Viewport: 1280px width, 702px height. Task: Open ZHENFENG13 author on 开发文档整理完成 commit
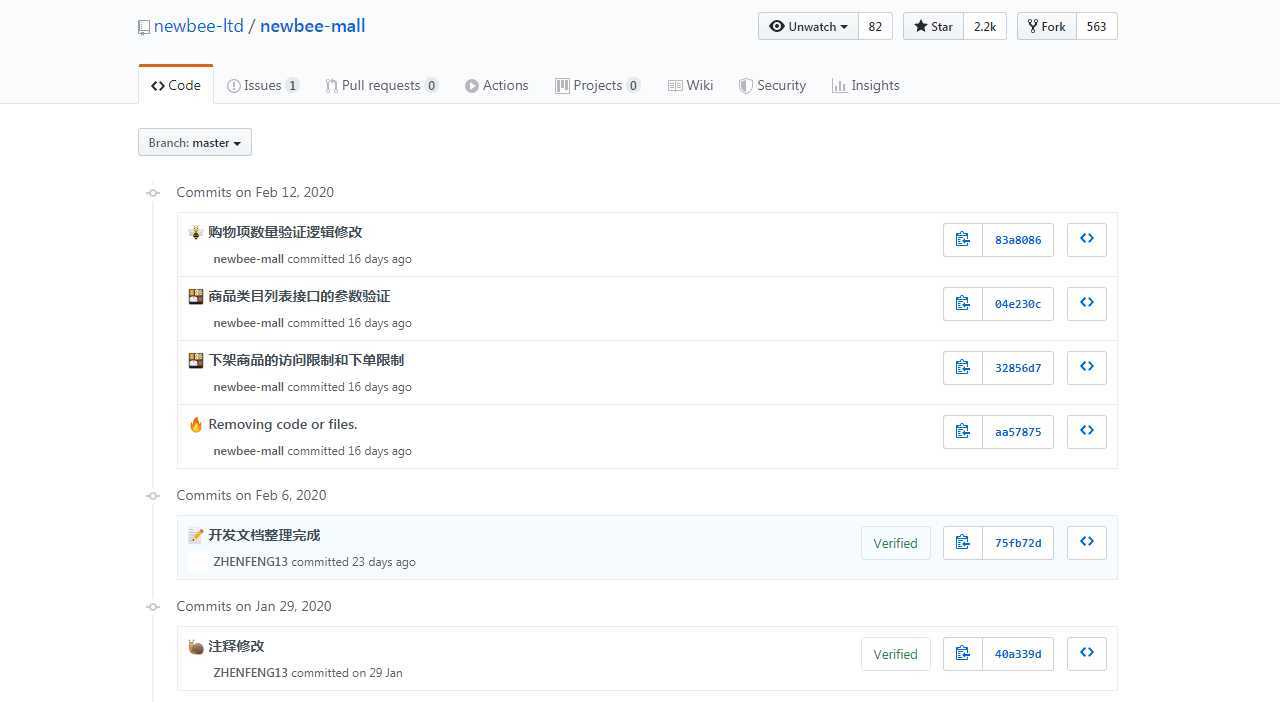[x=250, y=562]
